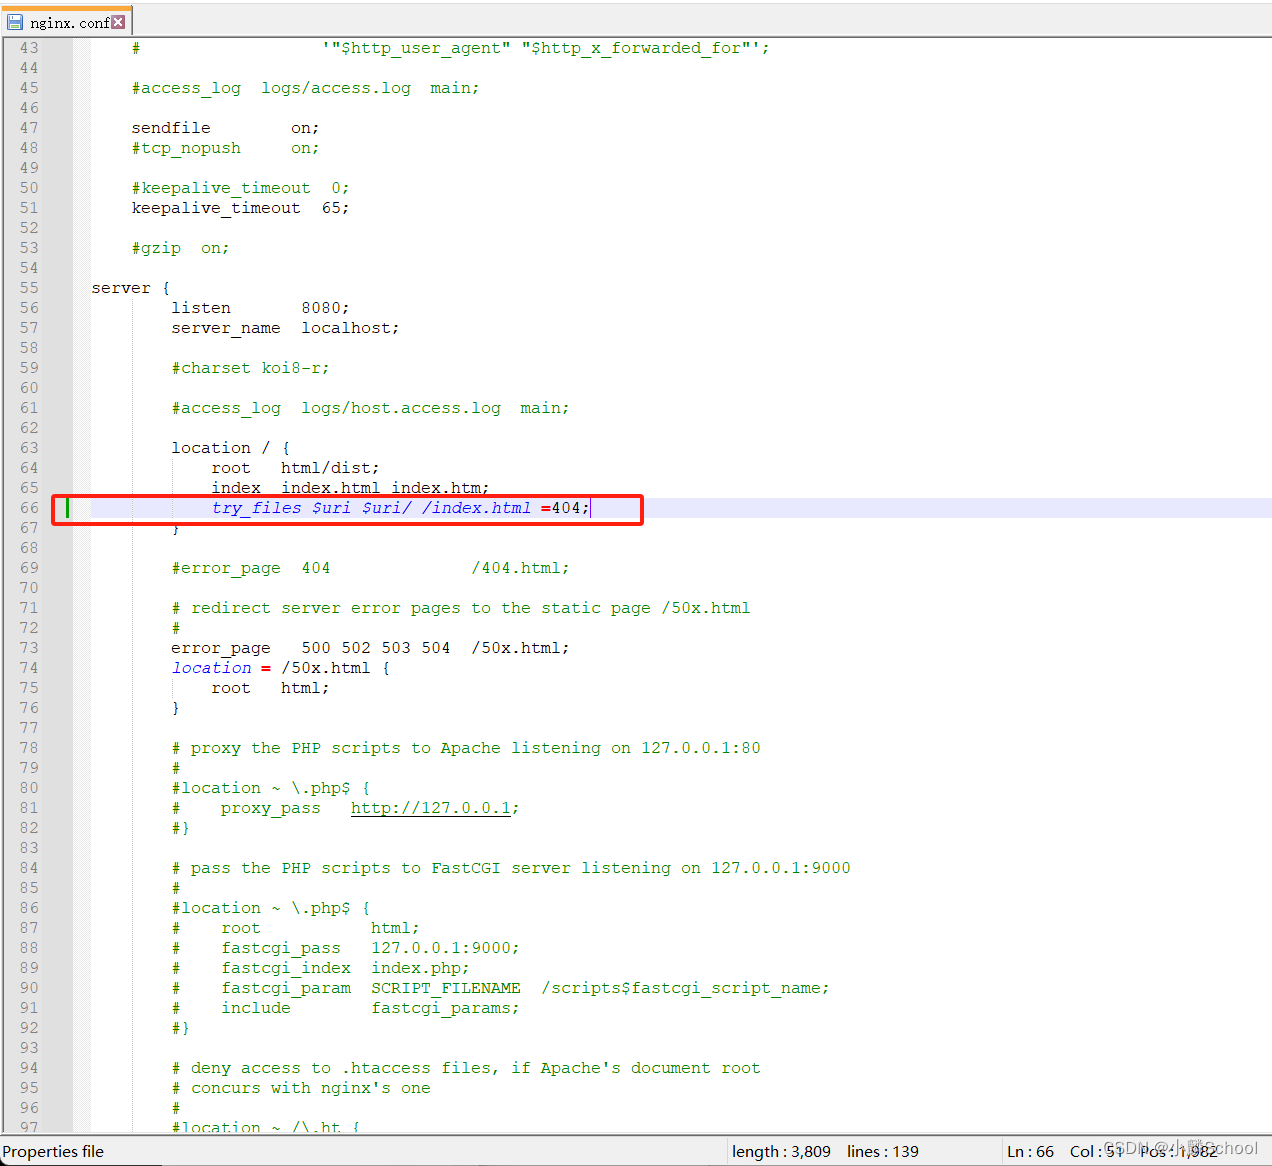1272x1166 pixels.
Task: Click '127.0.0.1:9000;' on line 88
Action: tap(446, 948)
